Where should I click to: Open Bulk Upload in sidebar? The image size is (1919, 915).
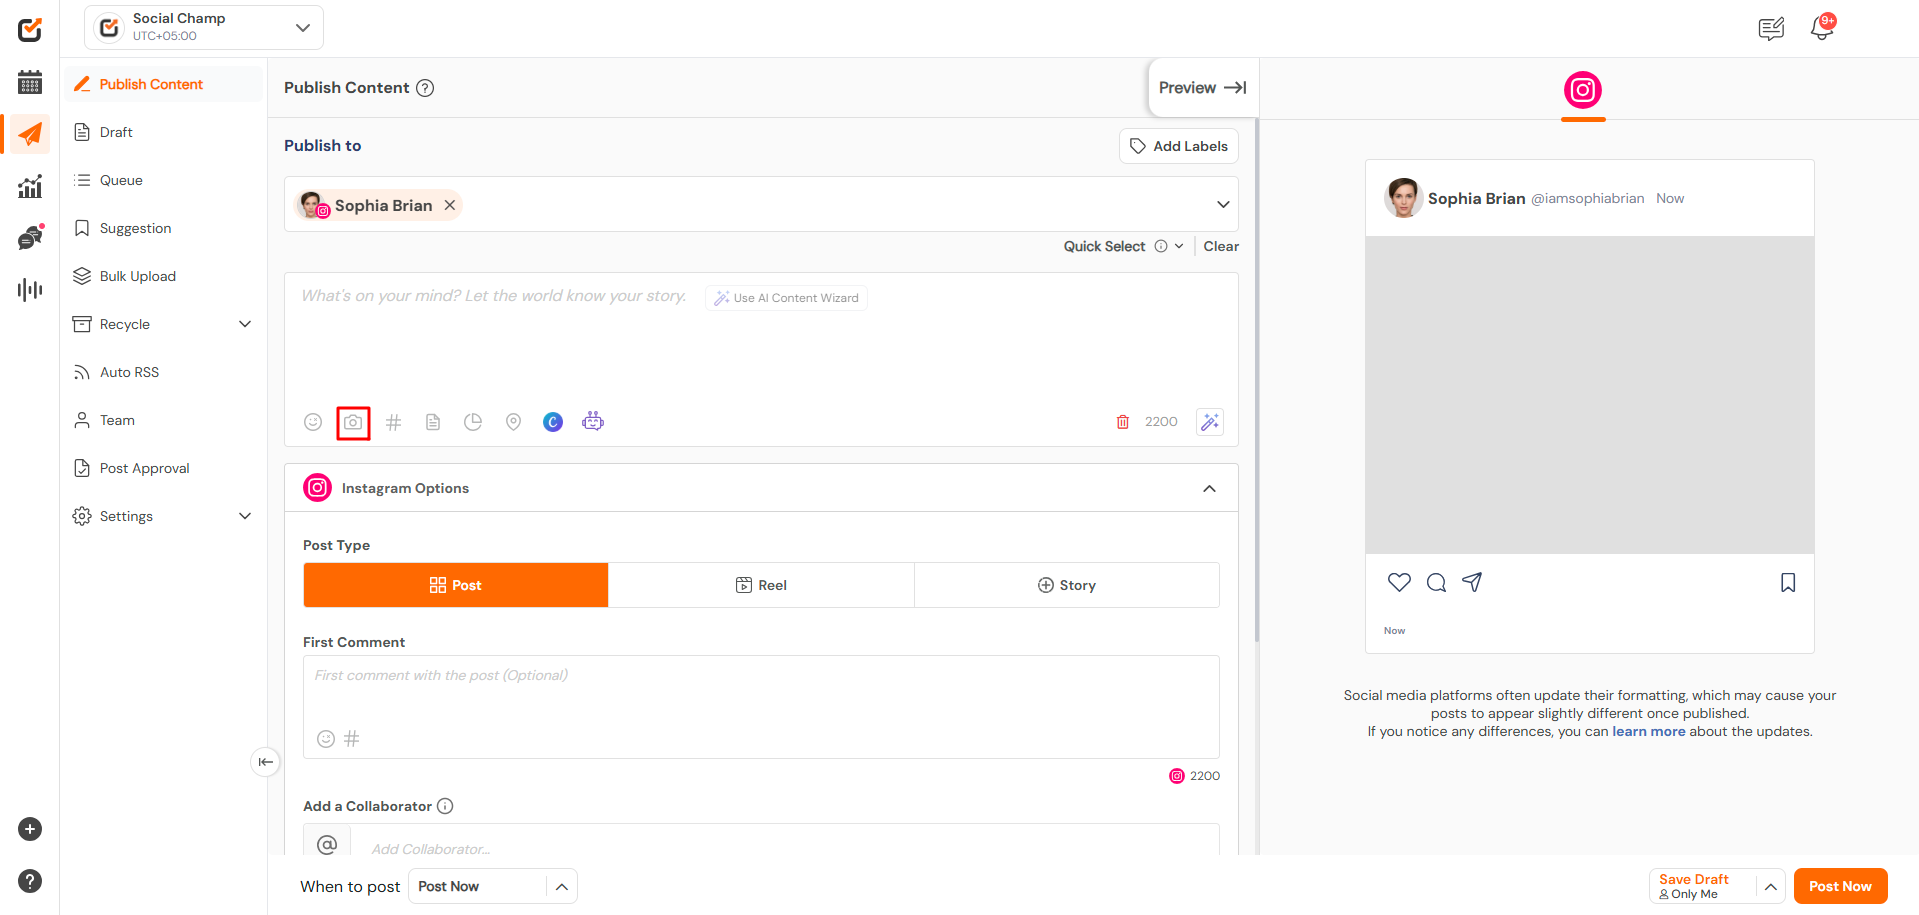[165, 276]
